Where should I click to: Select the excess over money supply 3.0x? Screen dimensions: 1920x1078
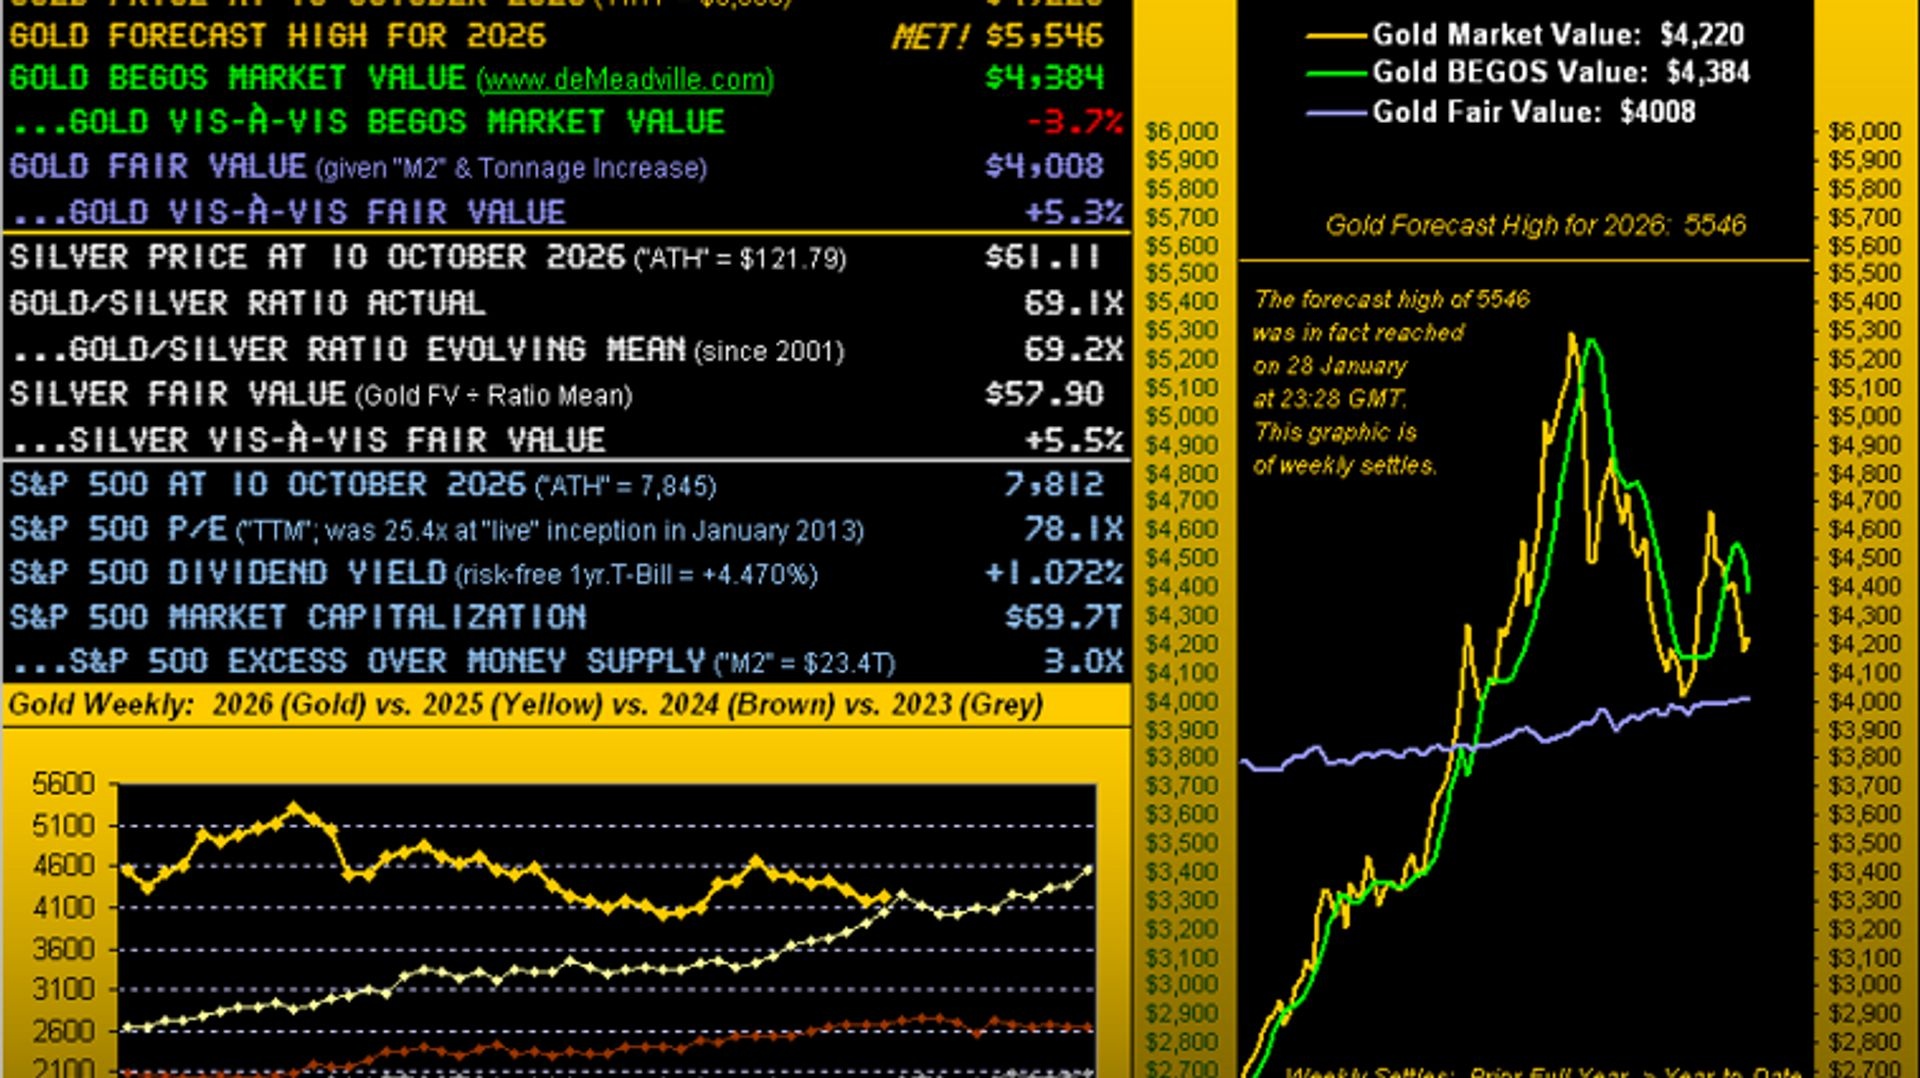tap(1084, 661)
